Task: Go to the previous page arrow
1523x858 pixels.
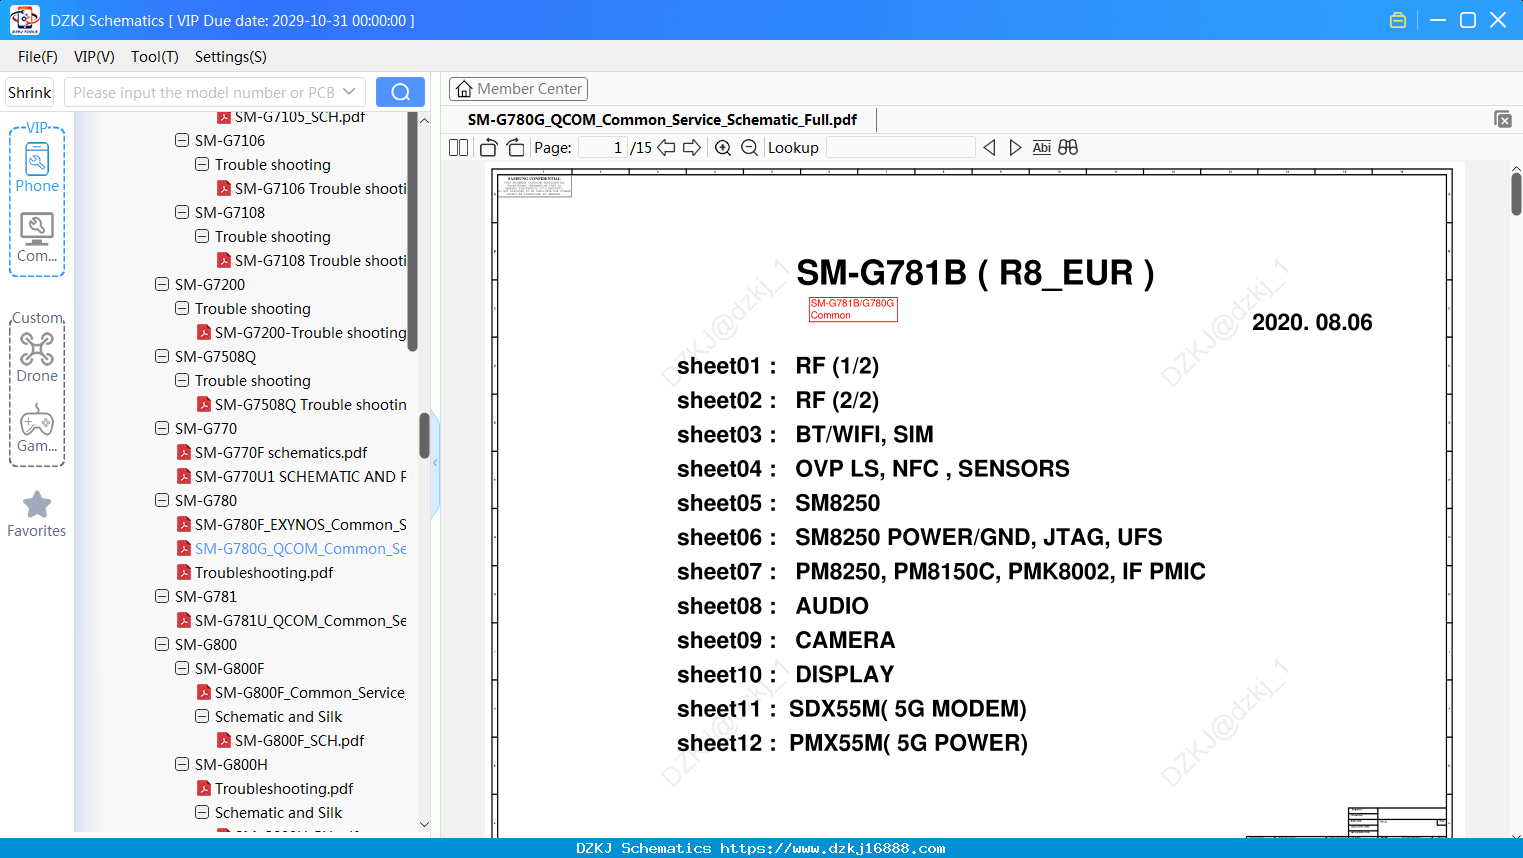Action: click(666, 147)
